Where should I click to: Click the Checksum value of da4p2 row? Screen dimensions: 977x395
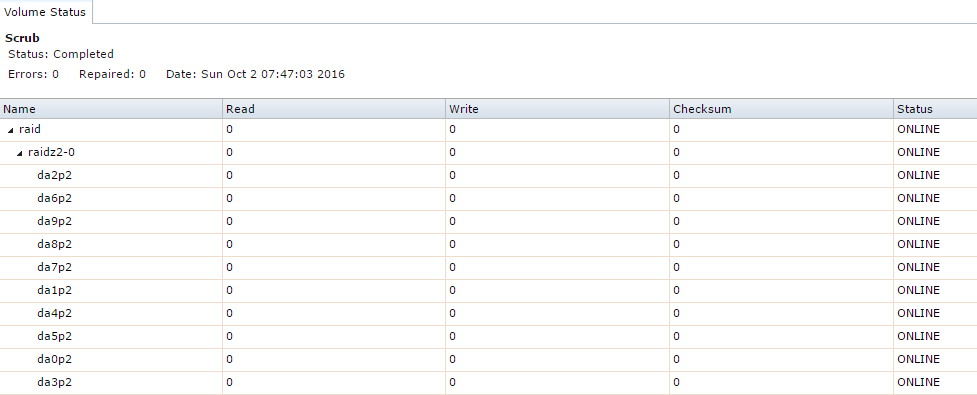point(677,313)
